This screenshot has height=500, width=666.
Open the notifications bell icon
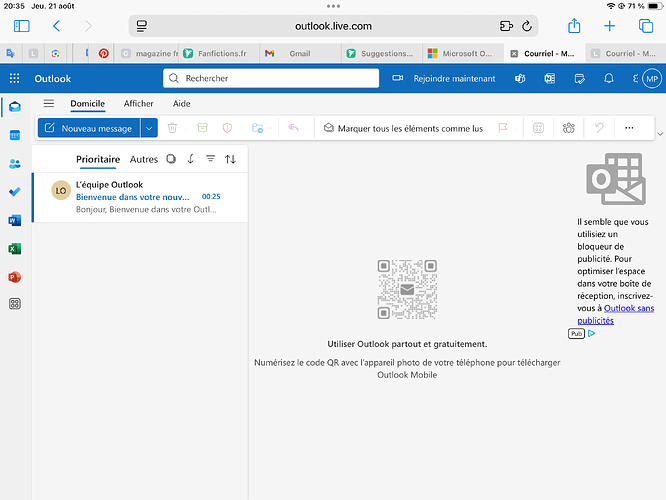608,78
